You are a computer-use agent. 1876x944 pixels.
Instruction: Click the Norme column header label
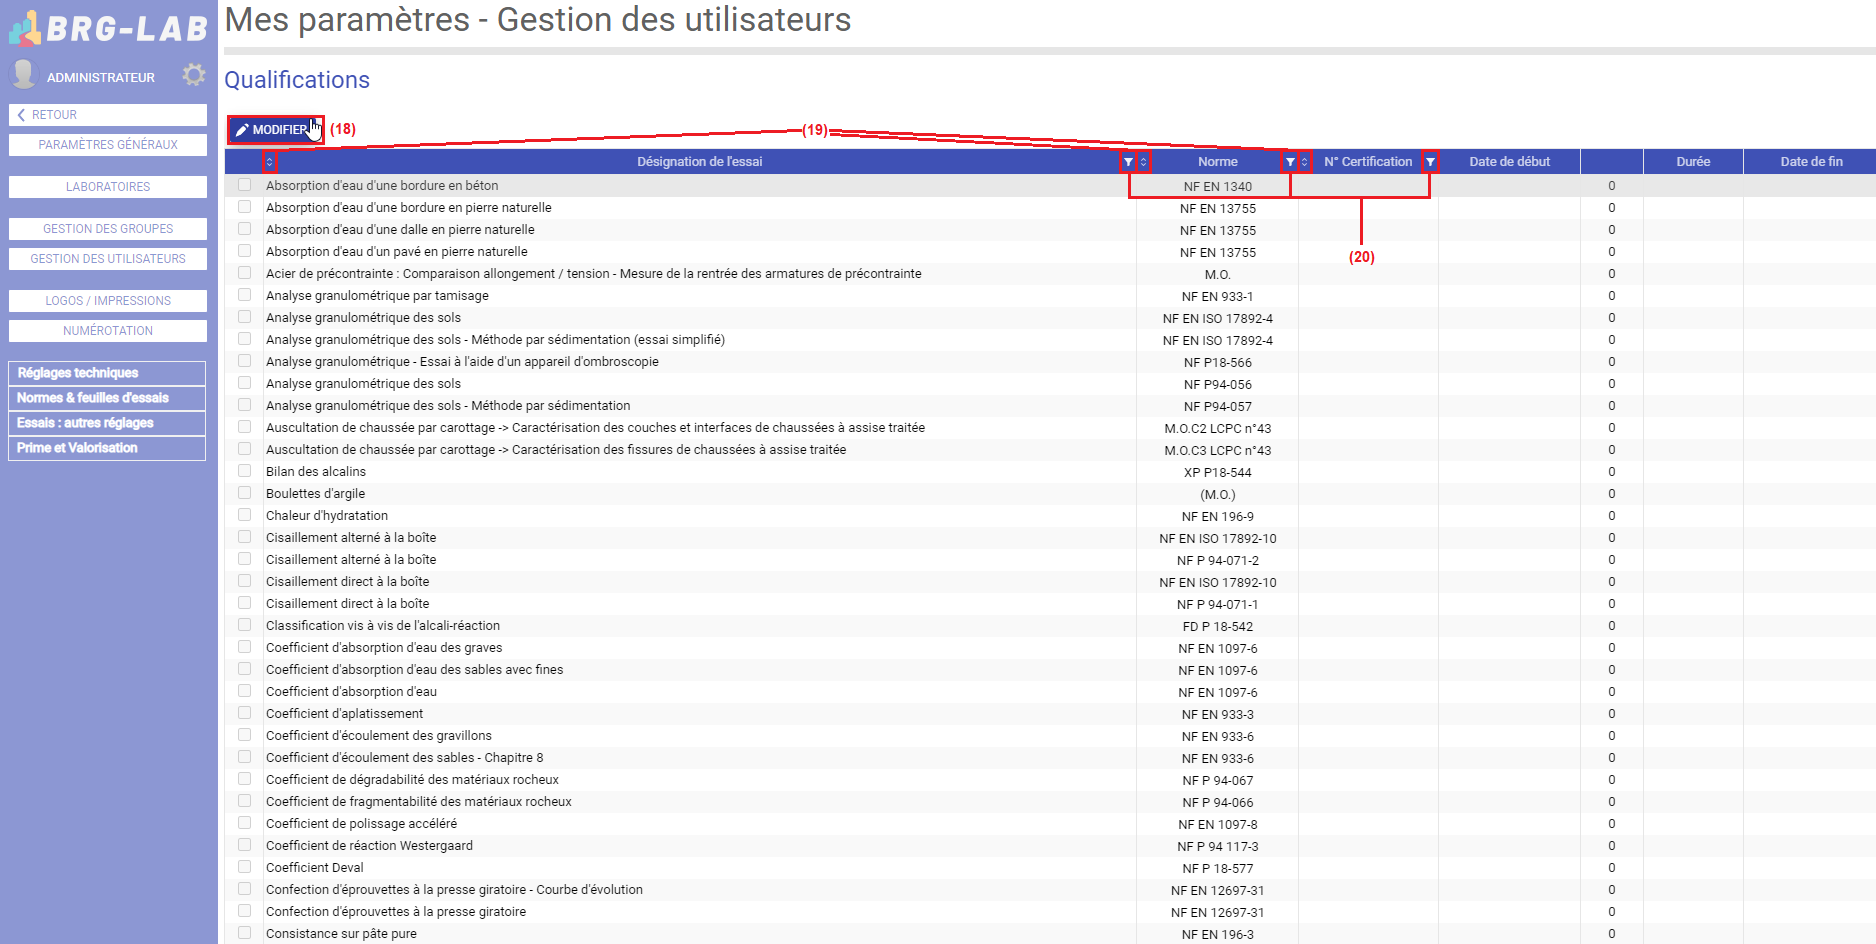(1217, 162)
